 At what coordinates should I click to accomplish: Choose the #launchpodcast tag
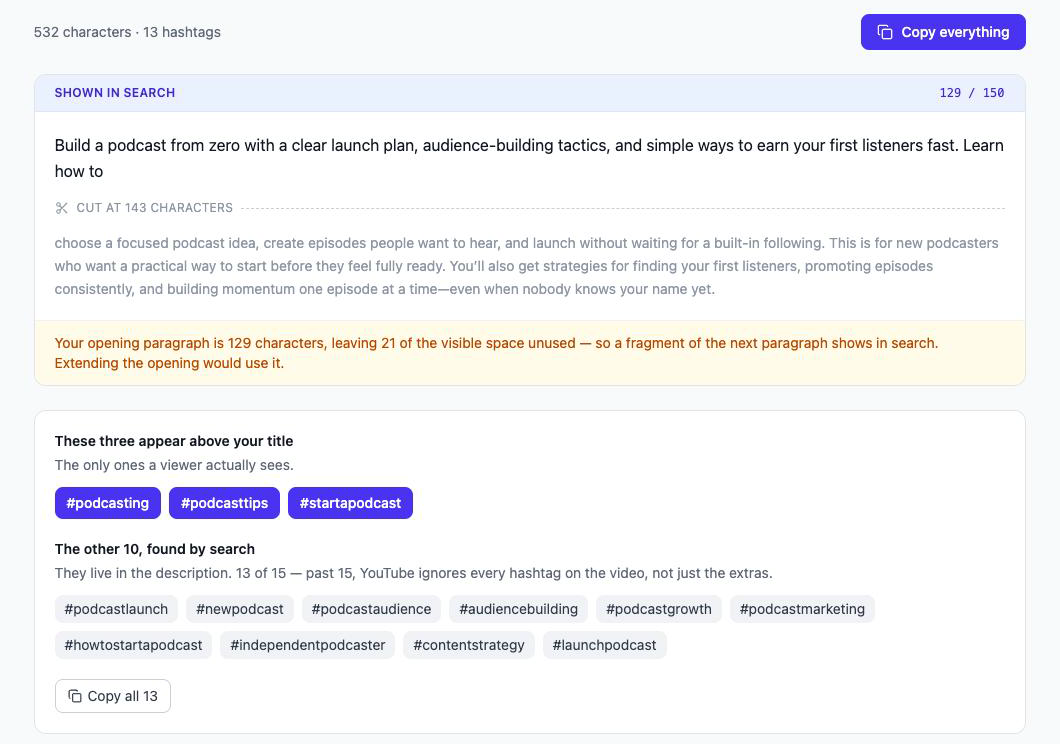(604, 645)
